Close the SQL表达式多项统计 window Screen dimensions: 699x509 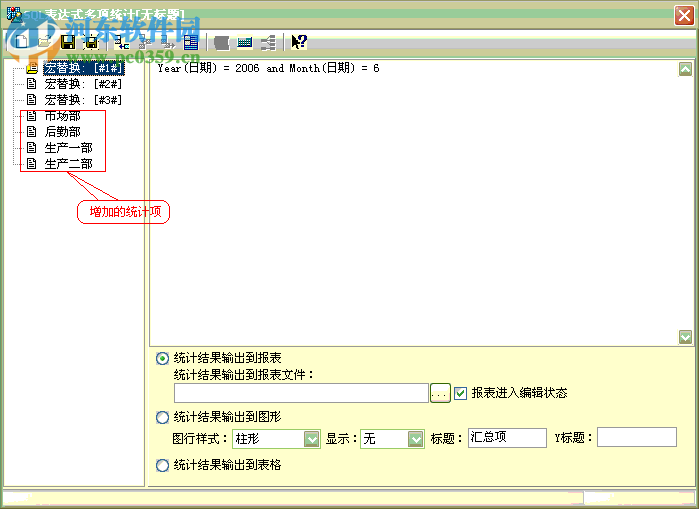point(684,16)
